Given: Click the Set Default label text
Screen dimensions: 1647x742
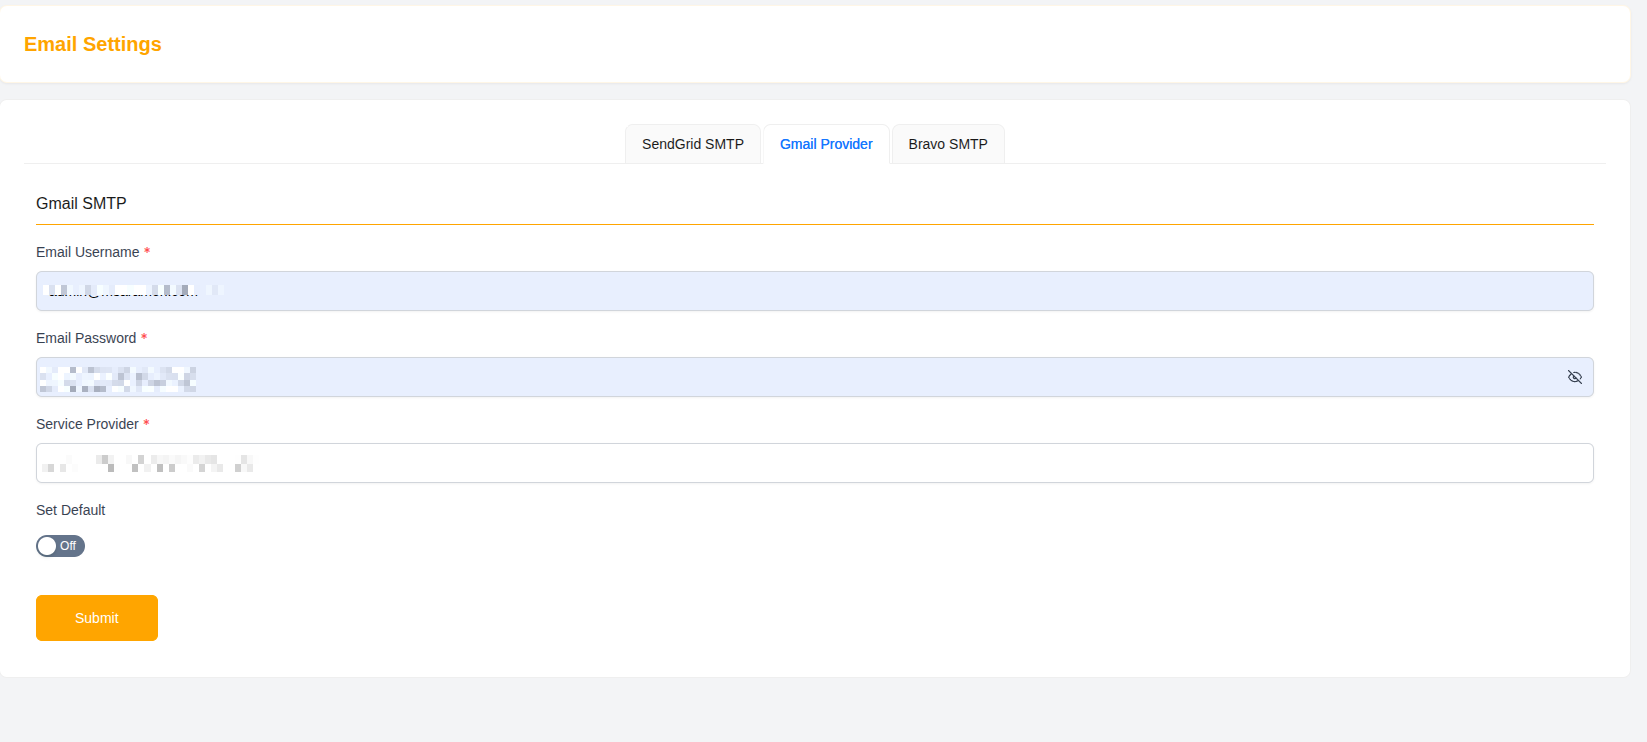Looking at the screenshot, I should coord(71,510).
